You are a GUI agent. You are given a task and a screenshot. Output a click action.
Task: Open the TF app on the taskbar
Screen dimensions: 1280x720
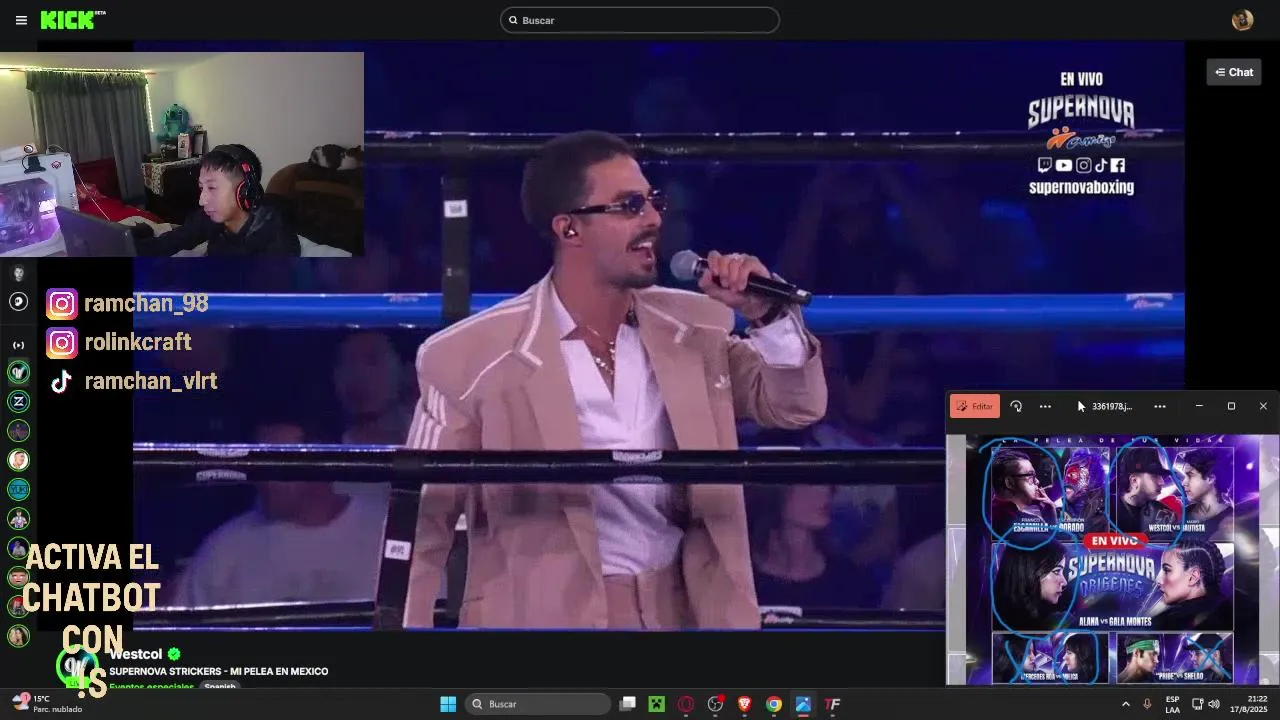click(832, 704)
